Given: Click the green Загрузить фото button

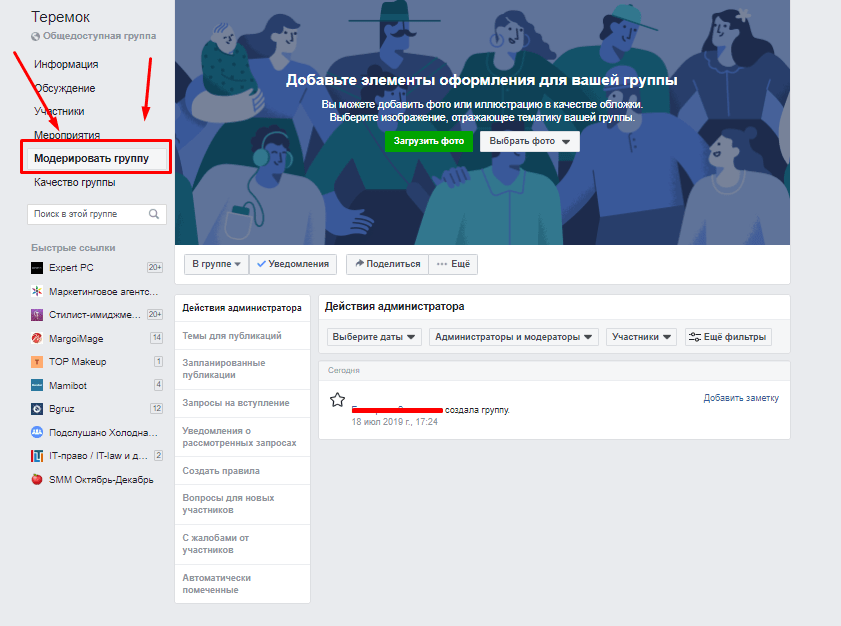Looking at the screenshot, I should click(429, 141).
